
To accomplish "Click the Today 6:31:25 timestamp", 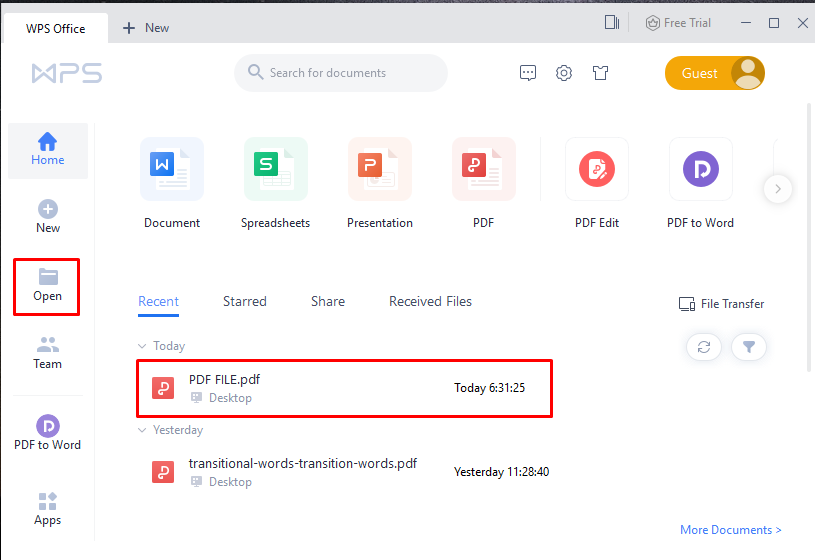I will [489, 388].
